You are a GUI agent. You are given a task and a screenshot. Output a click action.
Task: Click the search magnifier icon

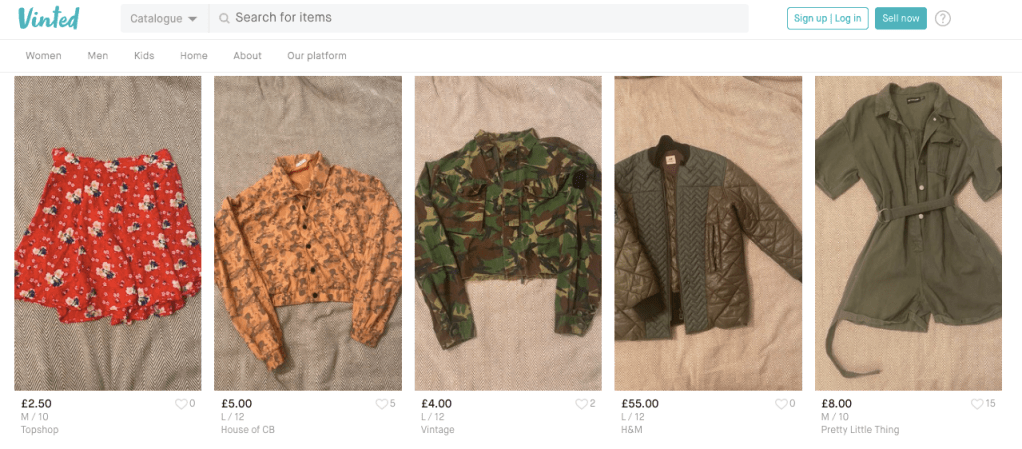click(224, 18)
